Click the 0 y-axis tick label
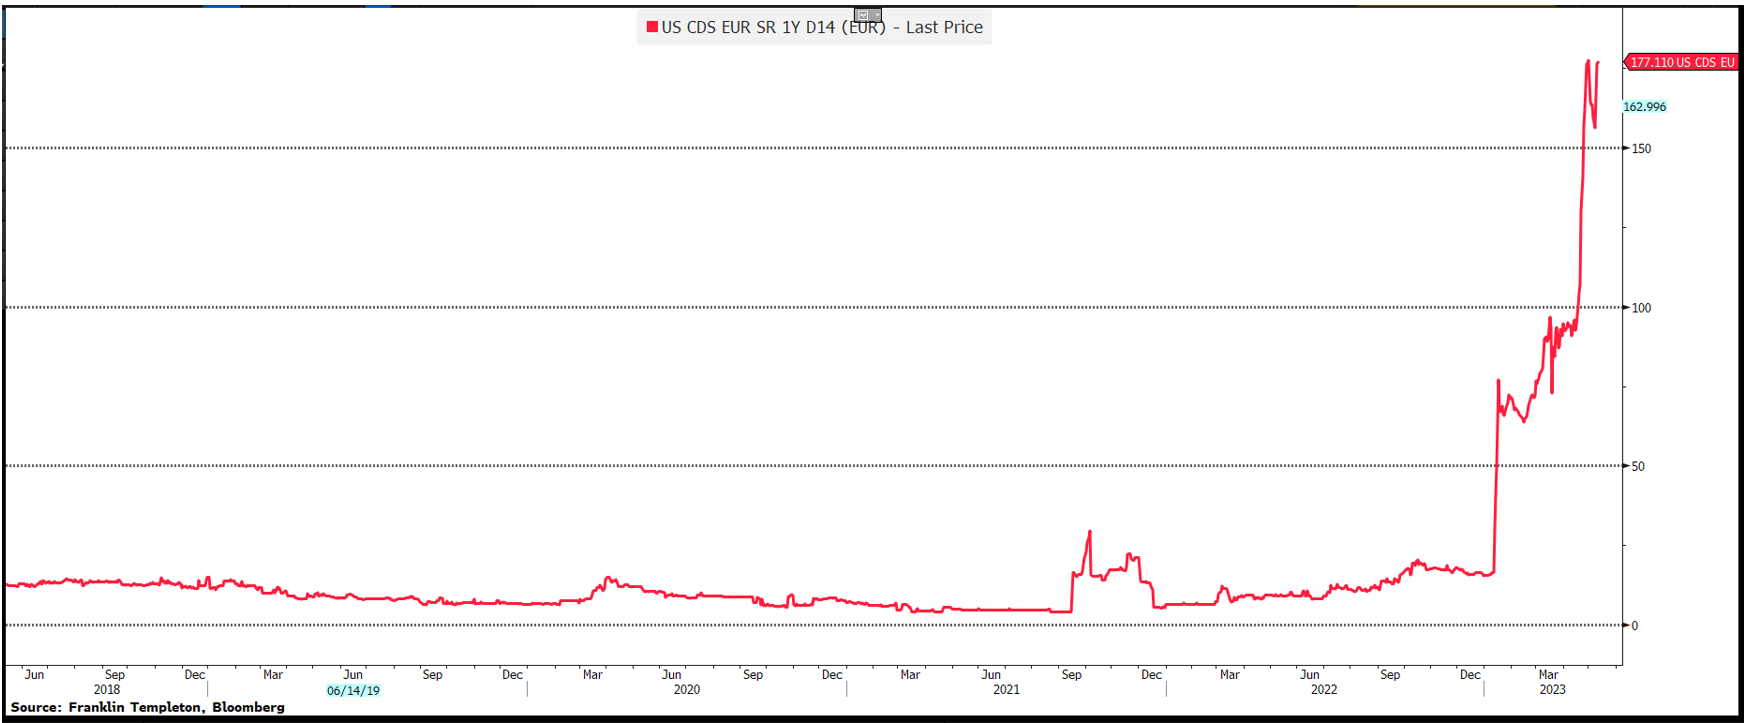Image resolution: width=1744 pixels, height=723 pixels. [1635, 626]
